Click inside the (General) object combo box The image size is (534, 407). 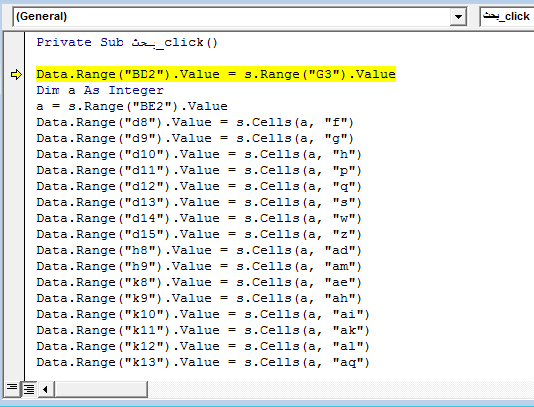coord(232,16)
